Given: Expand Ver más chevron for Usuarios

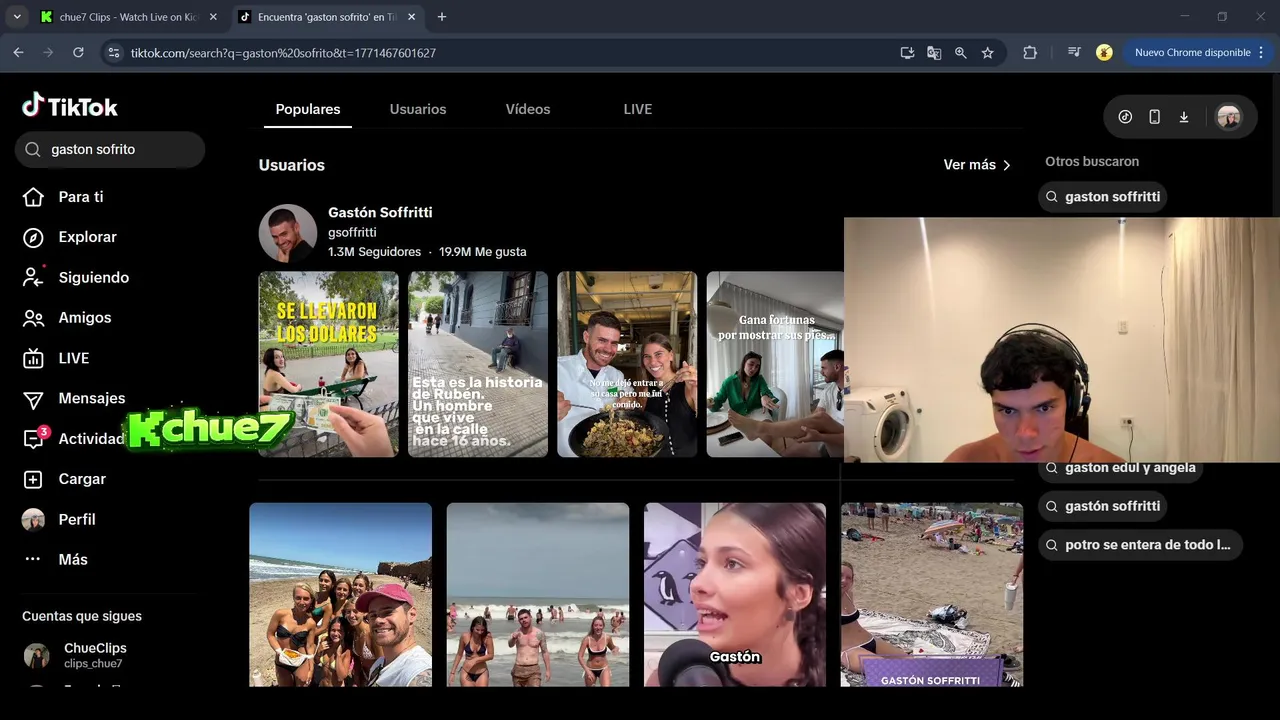Looking at the screenshot, I should (x=1007, y=165).
